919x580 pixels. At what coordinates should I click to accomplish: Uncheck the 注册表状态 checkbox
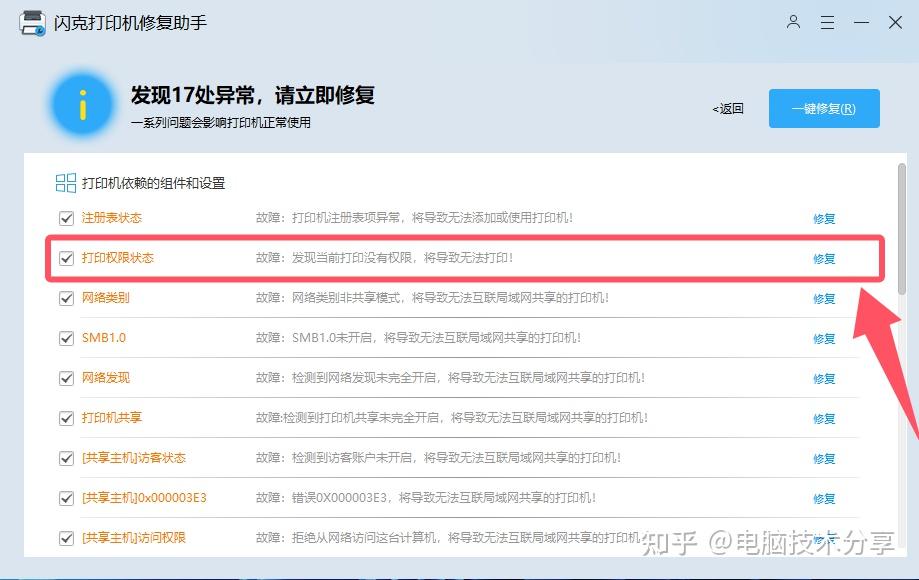pos(66,219)
